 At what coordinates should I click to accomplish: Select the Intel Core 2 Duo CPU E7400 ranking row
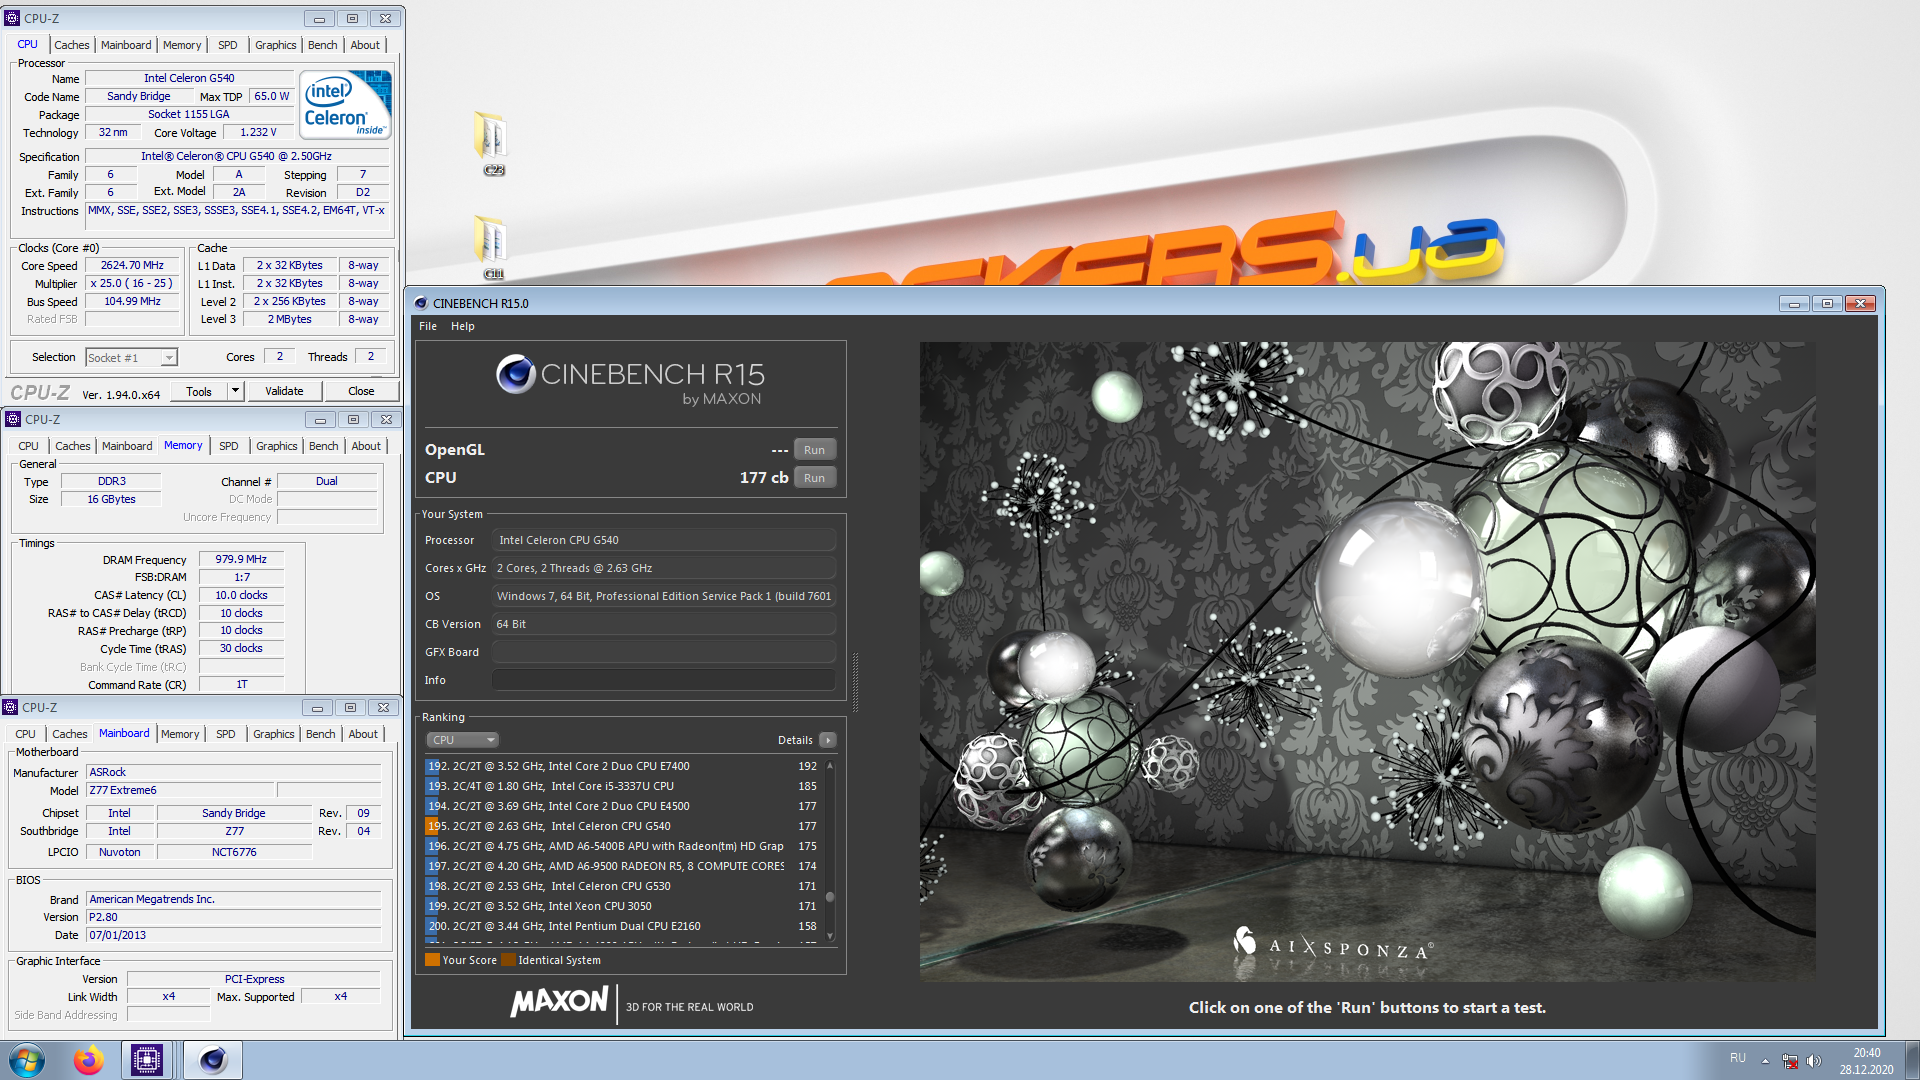coord(623,766)
